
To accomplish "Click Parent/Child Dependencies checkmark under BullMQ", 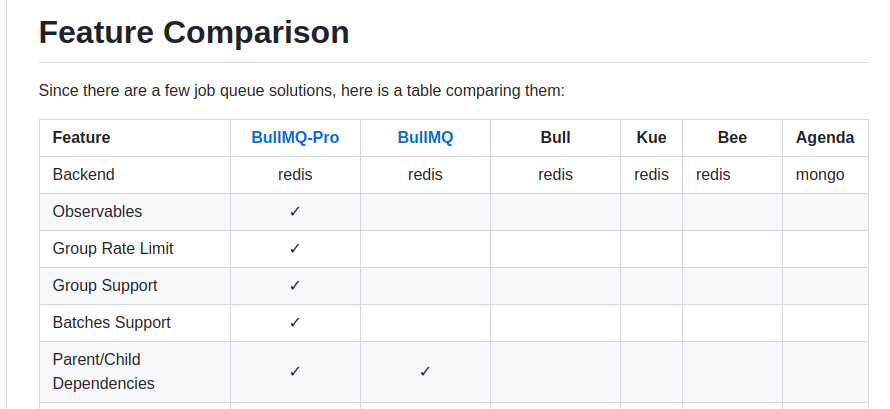I will (x=425, y=371).
